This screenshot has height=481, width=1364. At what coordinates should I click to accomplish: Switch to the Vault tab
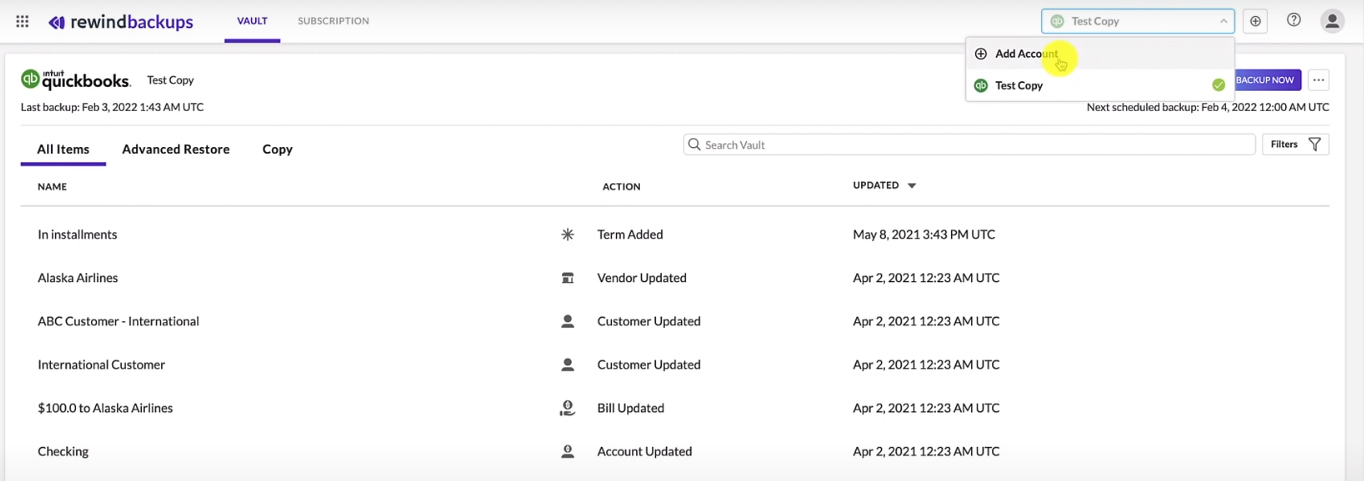pos(252,21)
